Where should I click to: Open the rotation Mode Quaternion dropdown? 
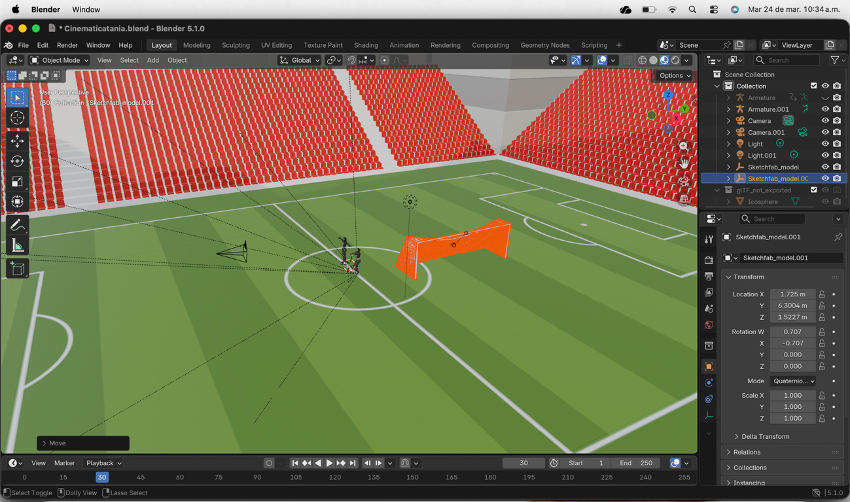793,381
